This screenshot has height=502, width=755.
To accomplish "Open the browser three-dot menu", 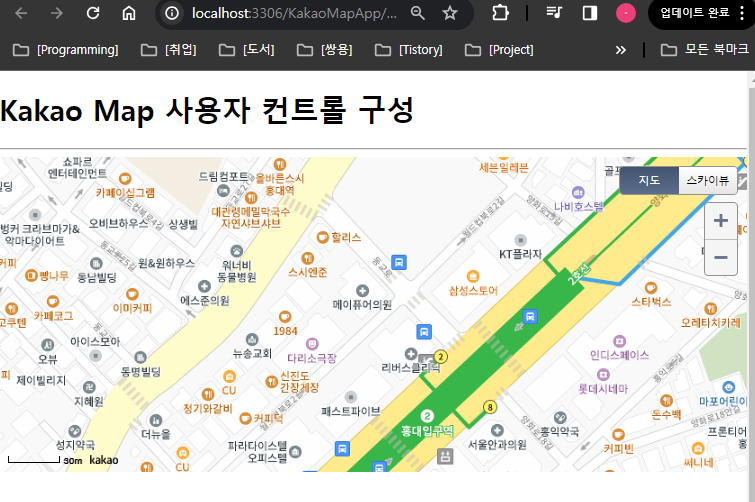I will click(742, 13).
